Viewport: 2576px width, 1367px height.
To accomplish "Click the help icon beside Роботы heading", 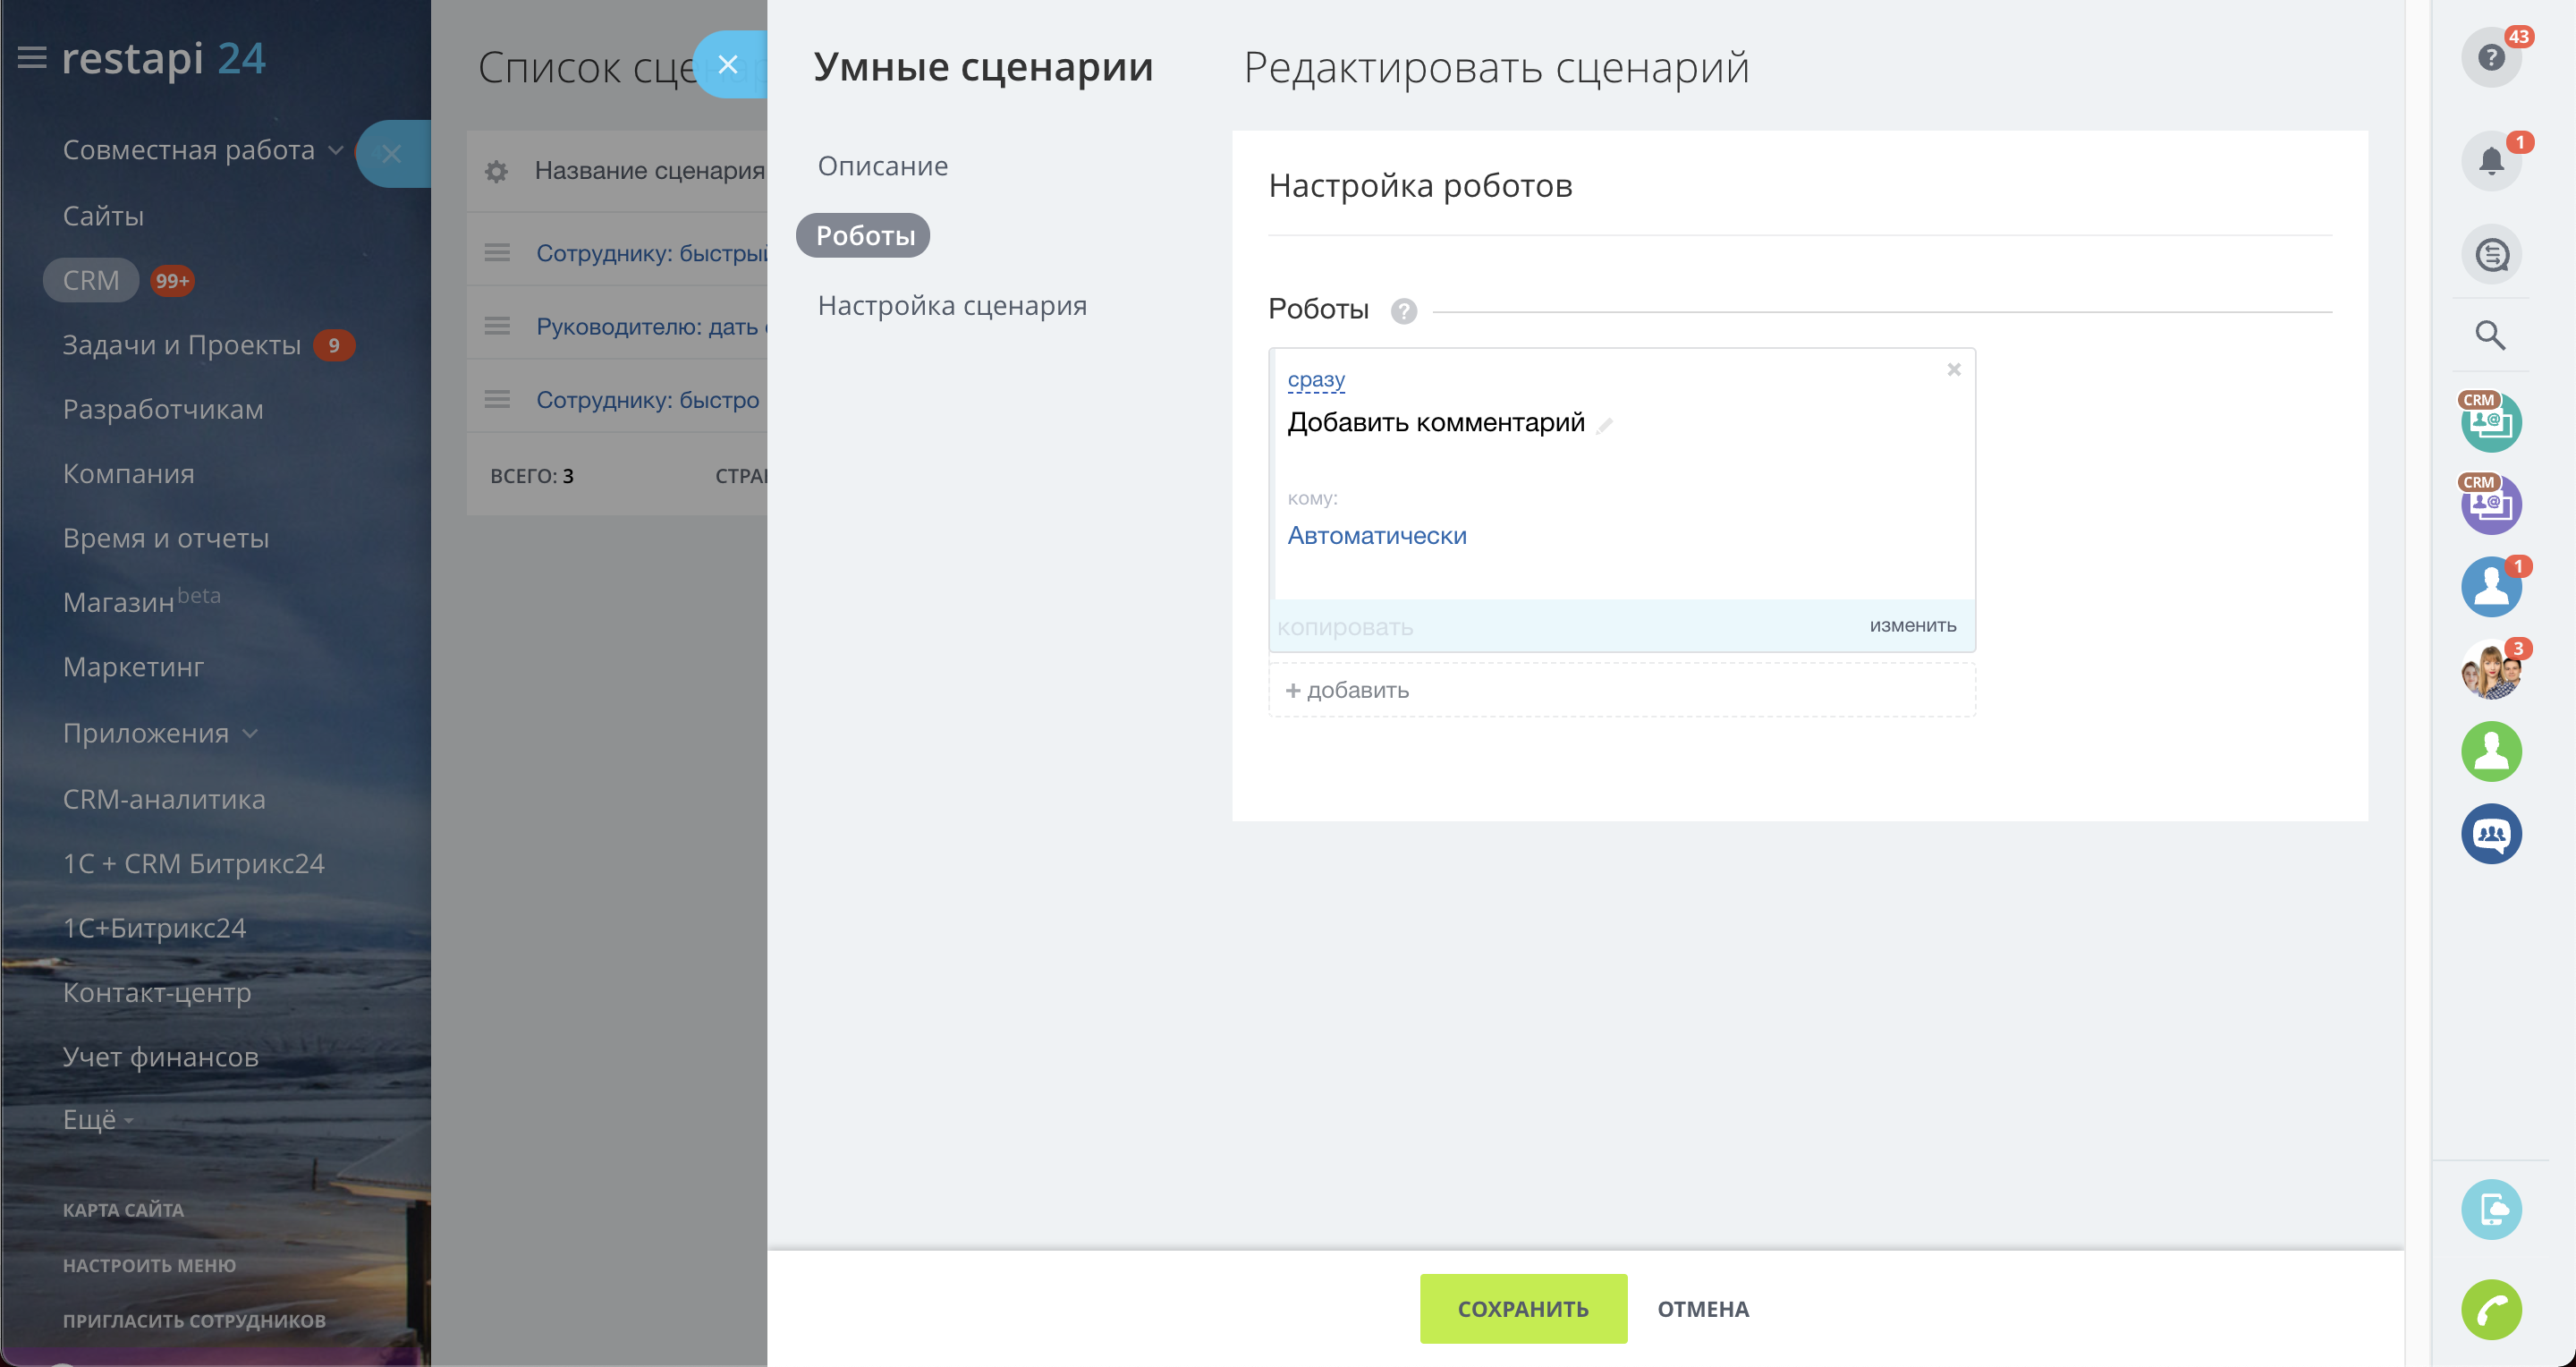I will coord(1403,311).
